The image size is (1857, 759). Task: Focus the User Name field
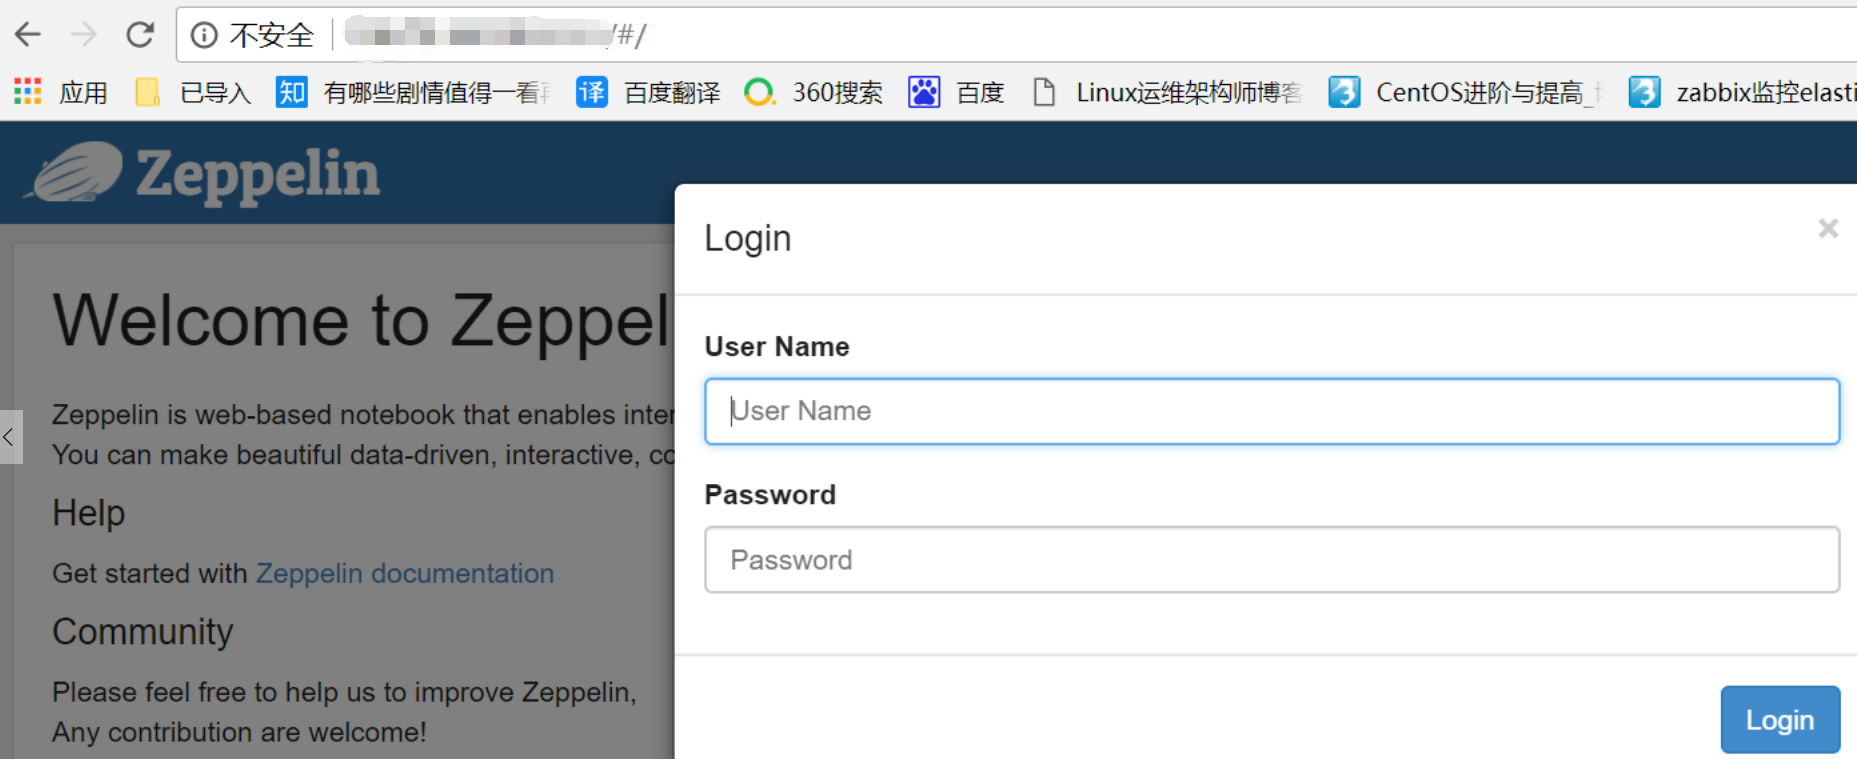1271,411
